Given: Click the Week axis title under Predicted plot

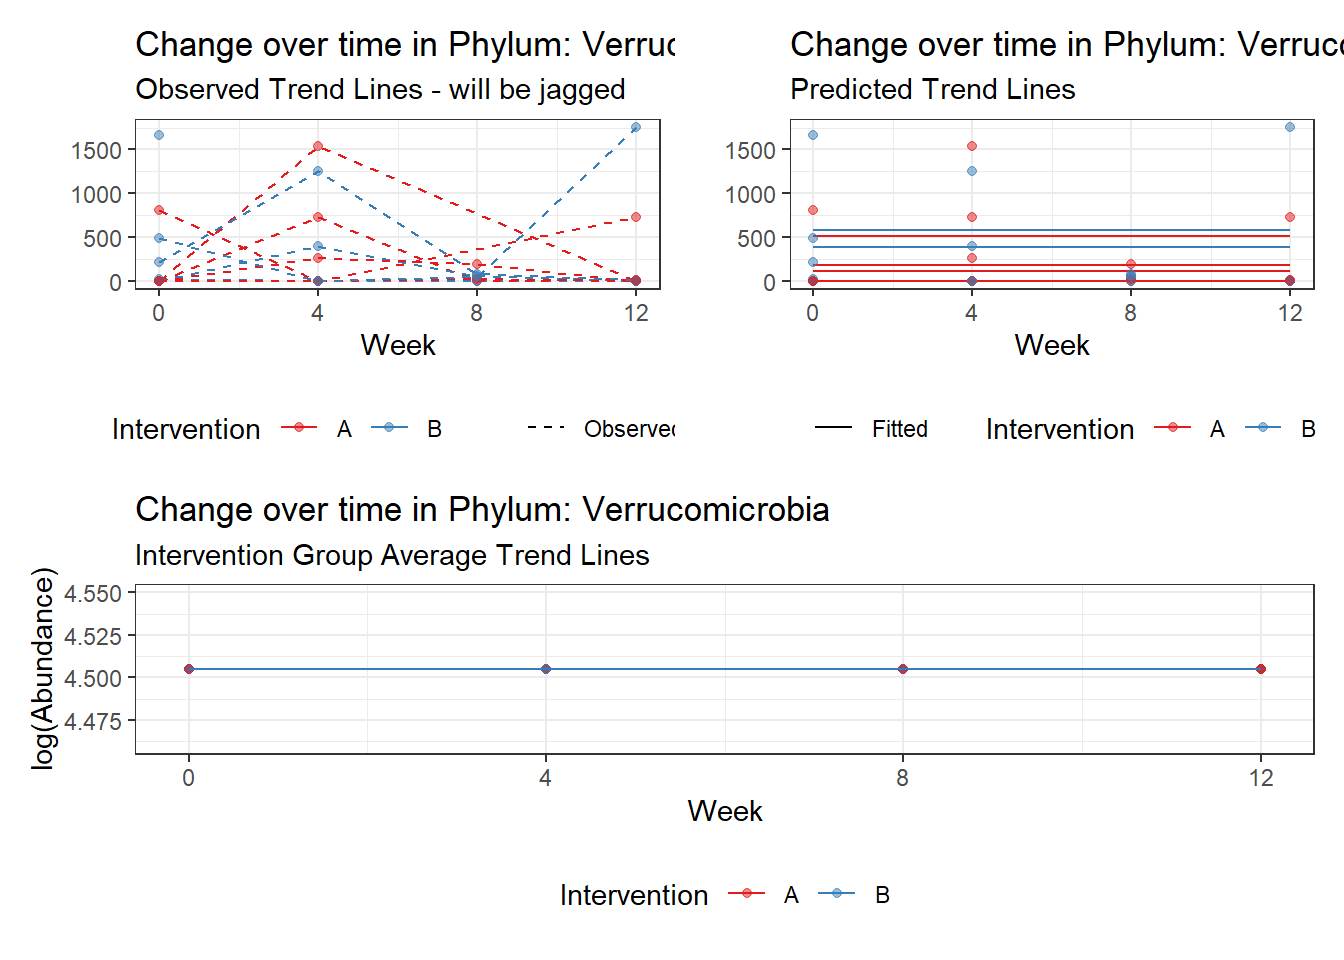Looking at the screenshot, I should 1051,345.
